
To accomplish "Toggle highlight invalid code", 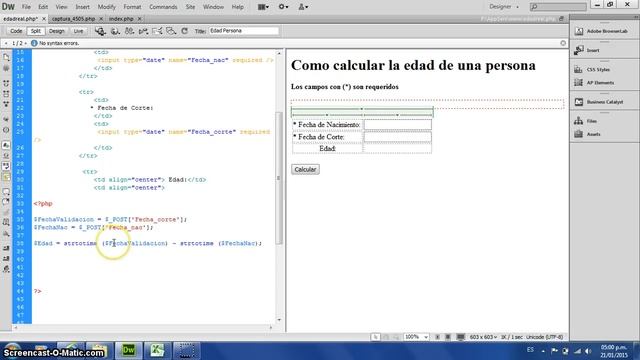I will (x=6, y=155).
